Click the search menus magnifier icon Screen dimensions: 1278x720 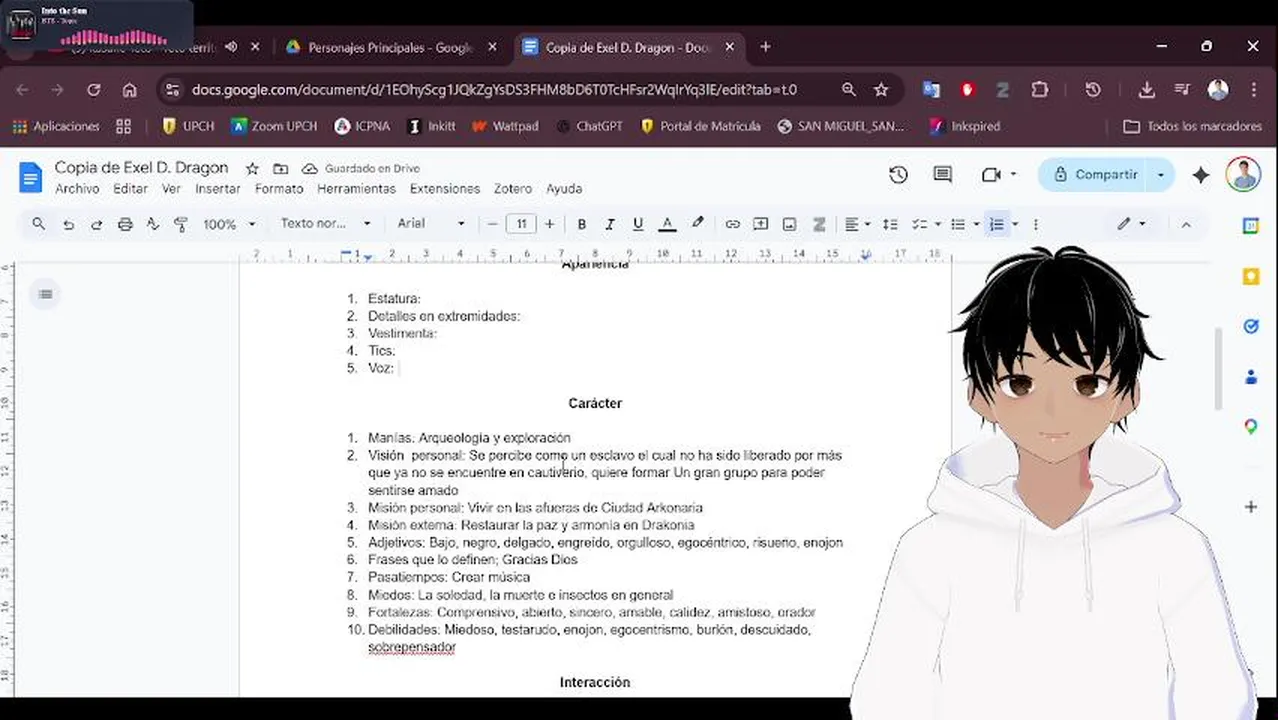point(39,224)
